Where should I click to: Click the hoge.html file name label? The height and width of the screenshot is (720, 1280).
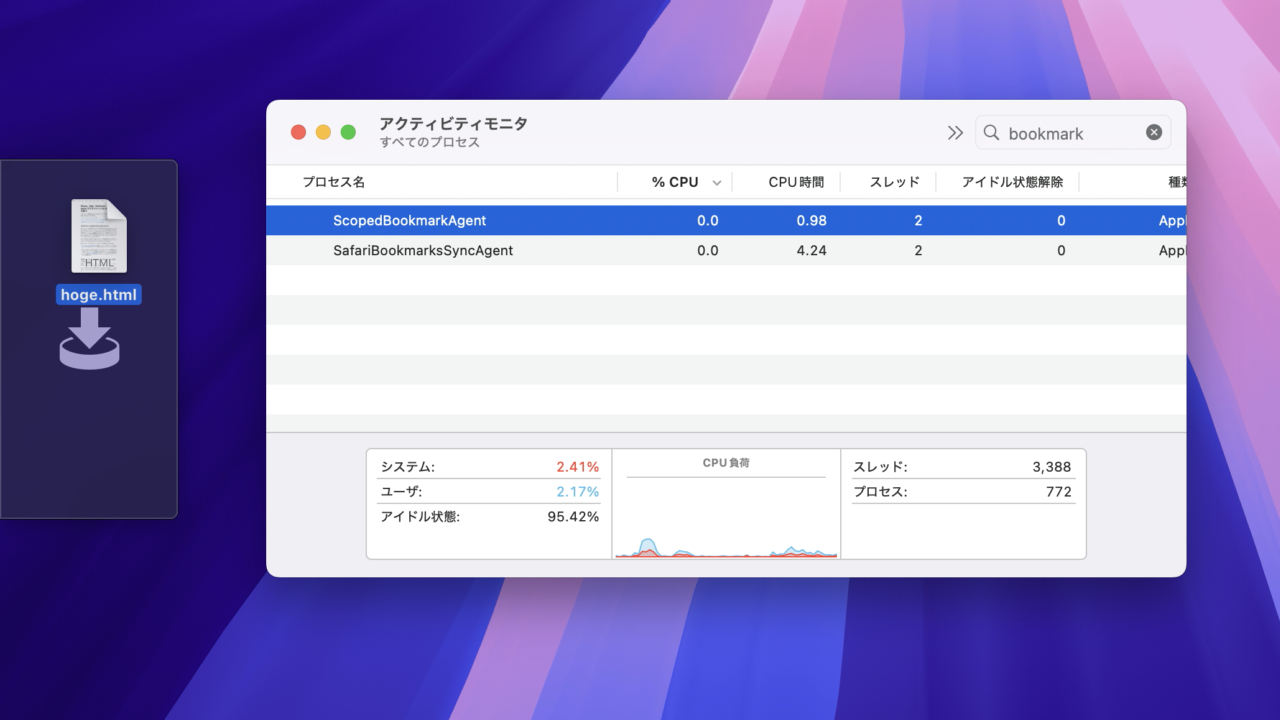[99, 295]
